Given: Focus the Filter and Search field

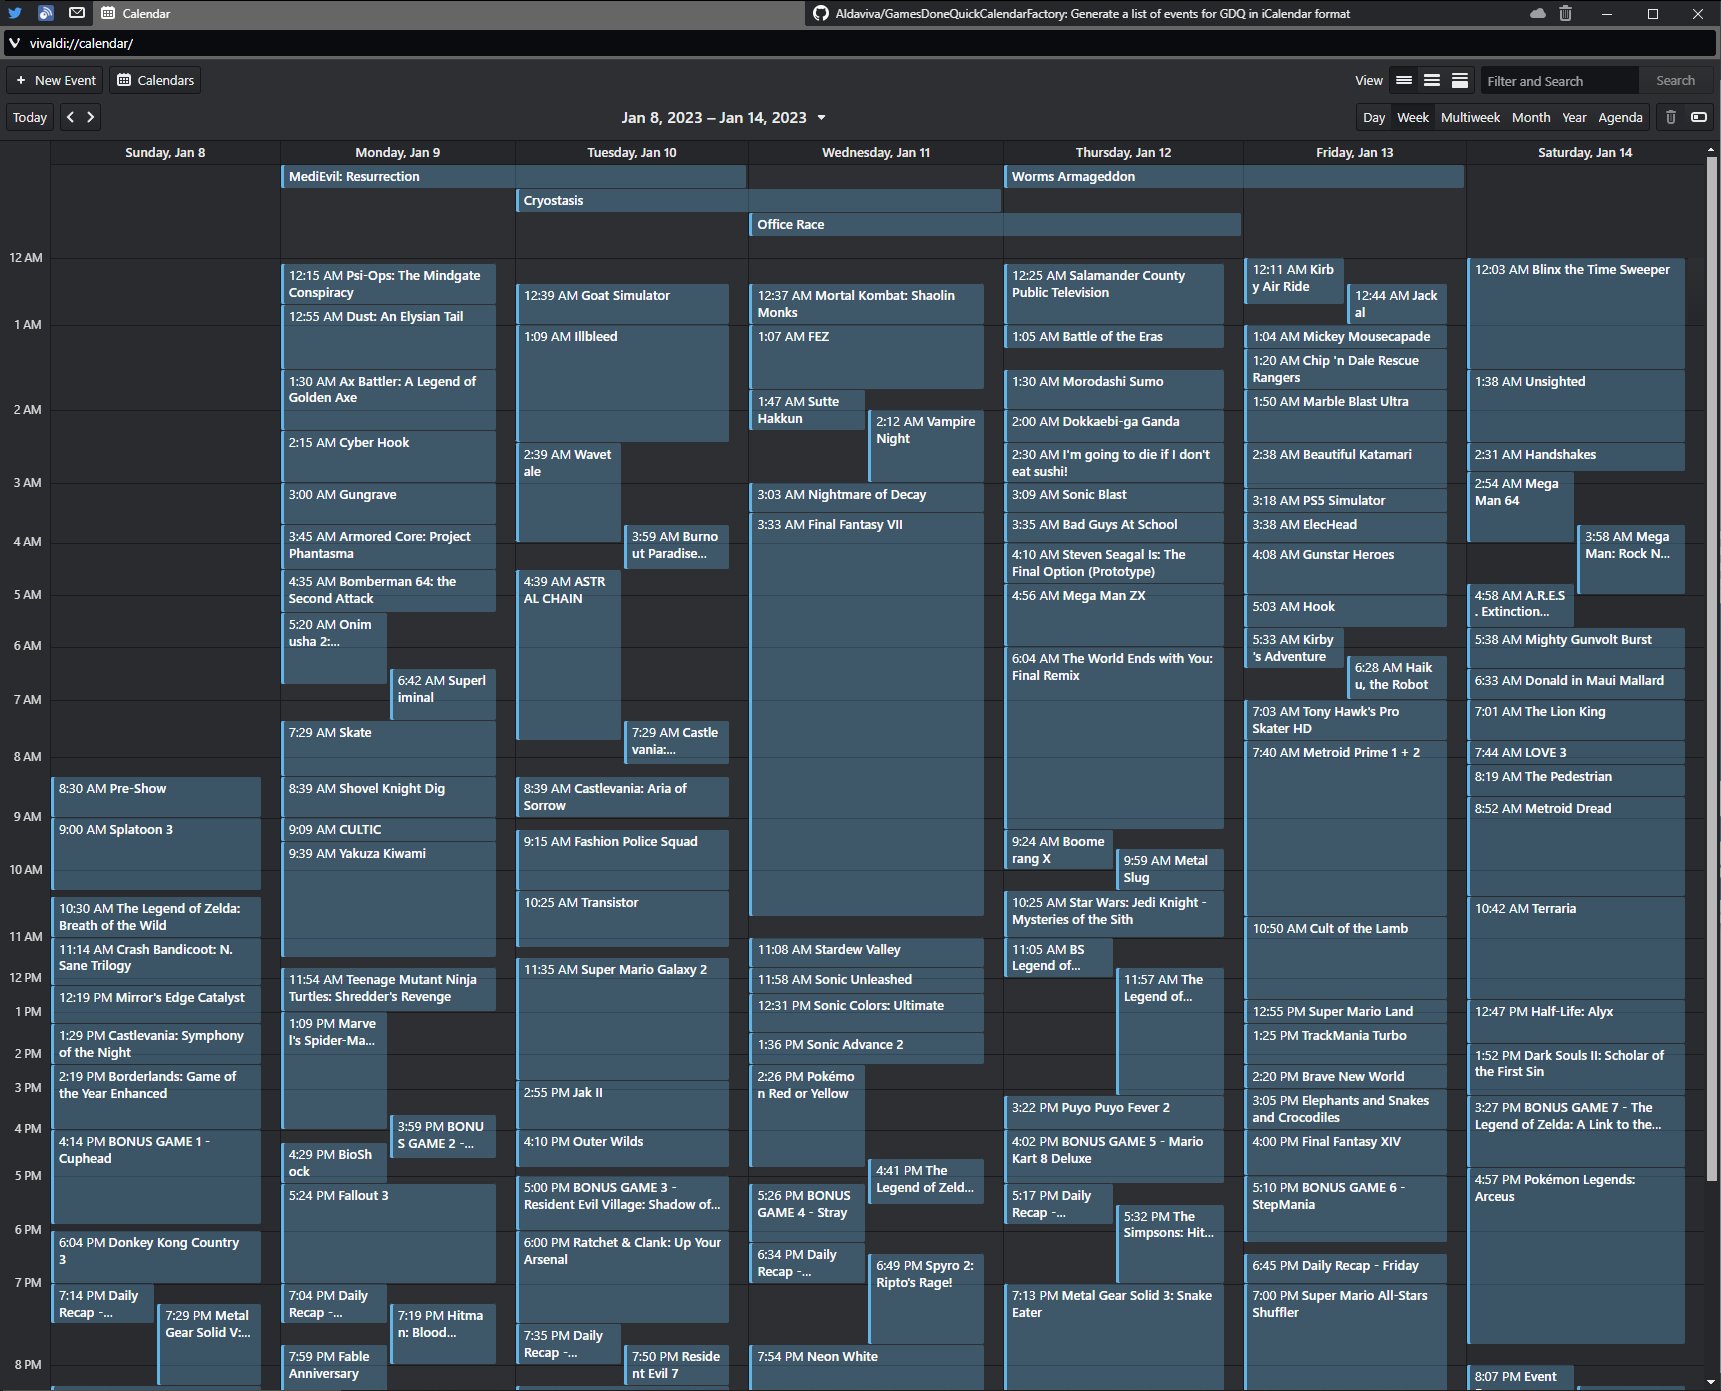Looking at the screenshot, I should 1559,80.
